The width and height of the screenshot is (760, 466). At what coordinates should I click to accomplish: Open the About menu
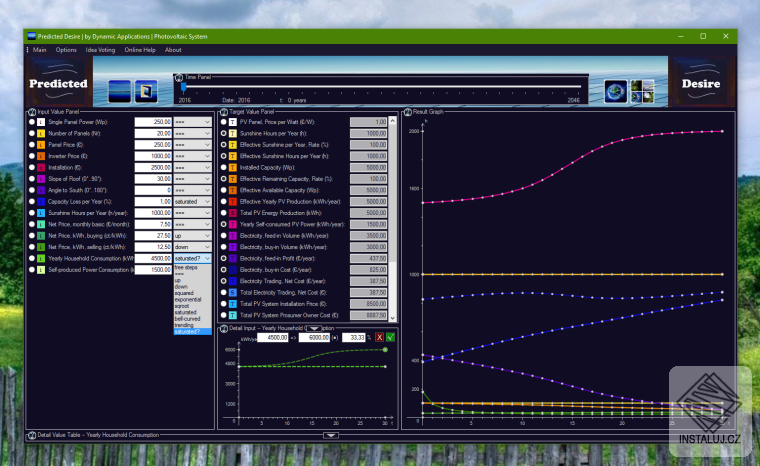173,50
